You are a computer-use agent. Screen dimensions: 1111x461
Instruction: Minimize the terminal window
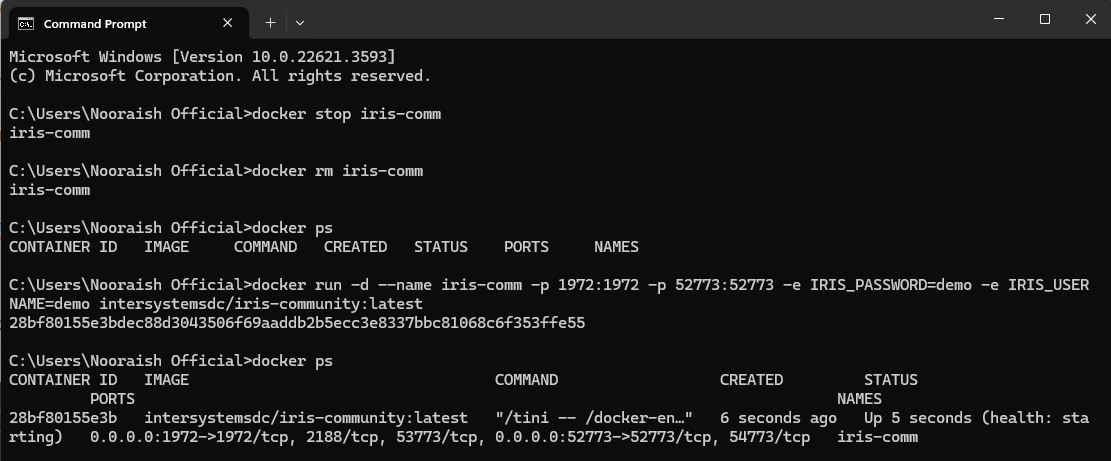coord(997,20)
